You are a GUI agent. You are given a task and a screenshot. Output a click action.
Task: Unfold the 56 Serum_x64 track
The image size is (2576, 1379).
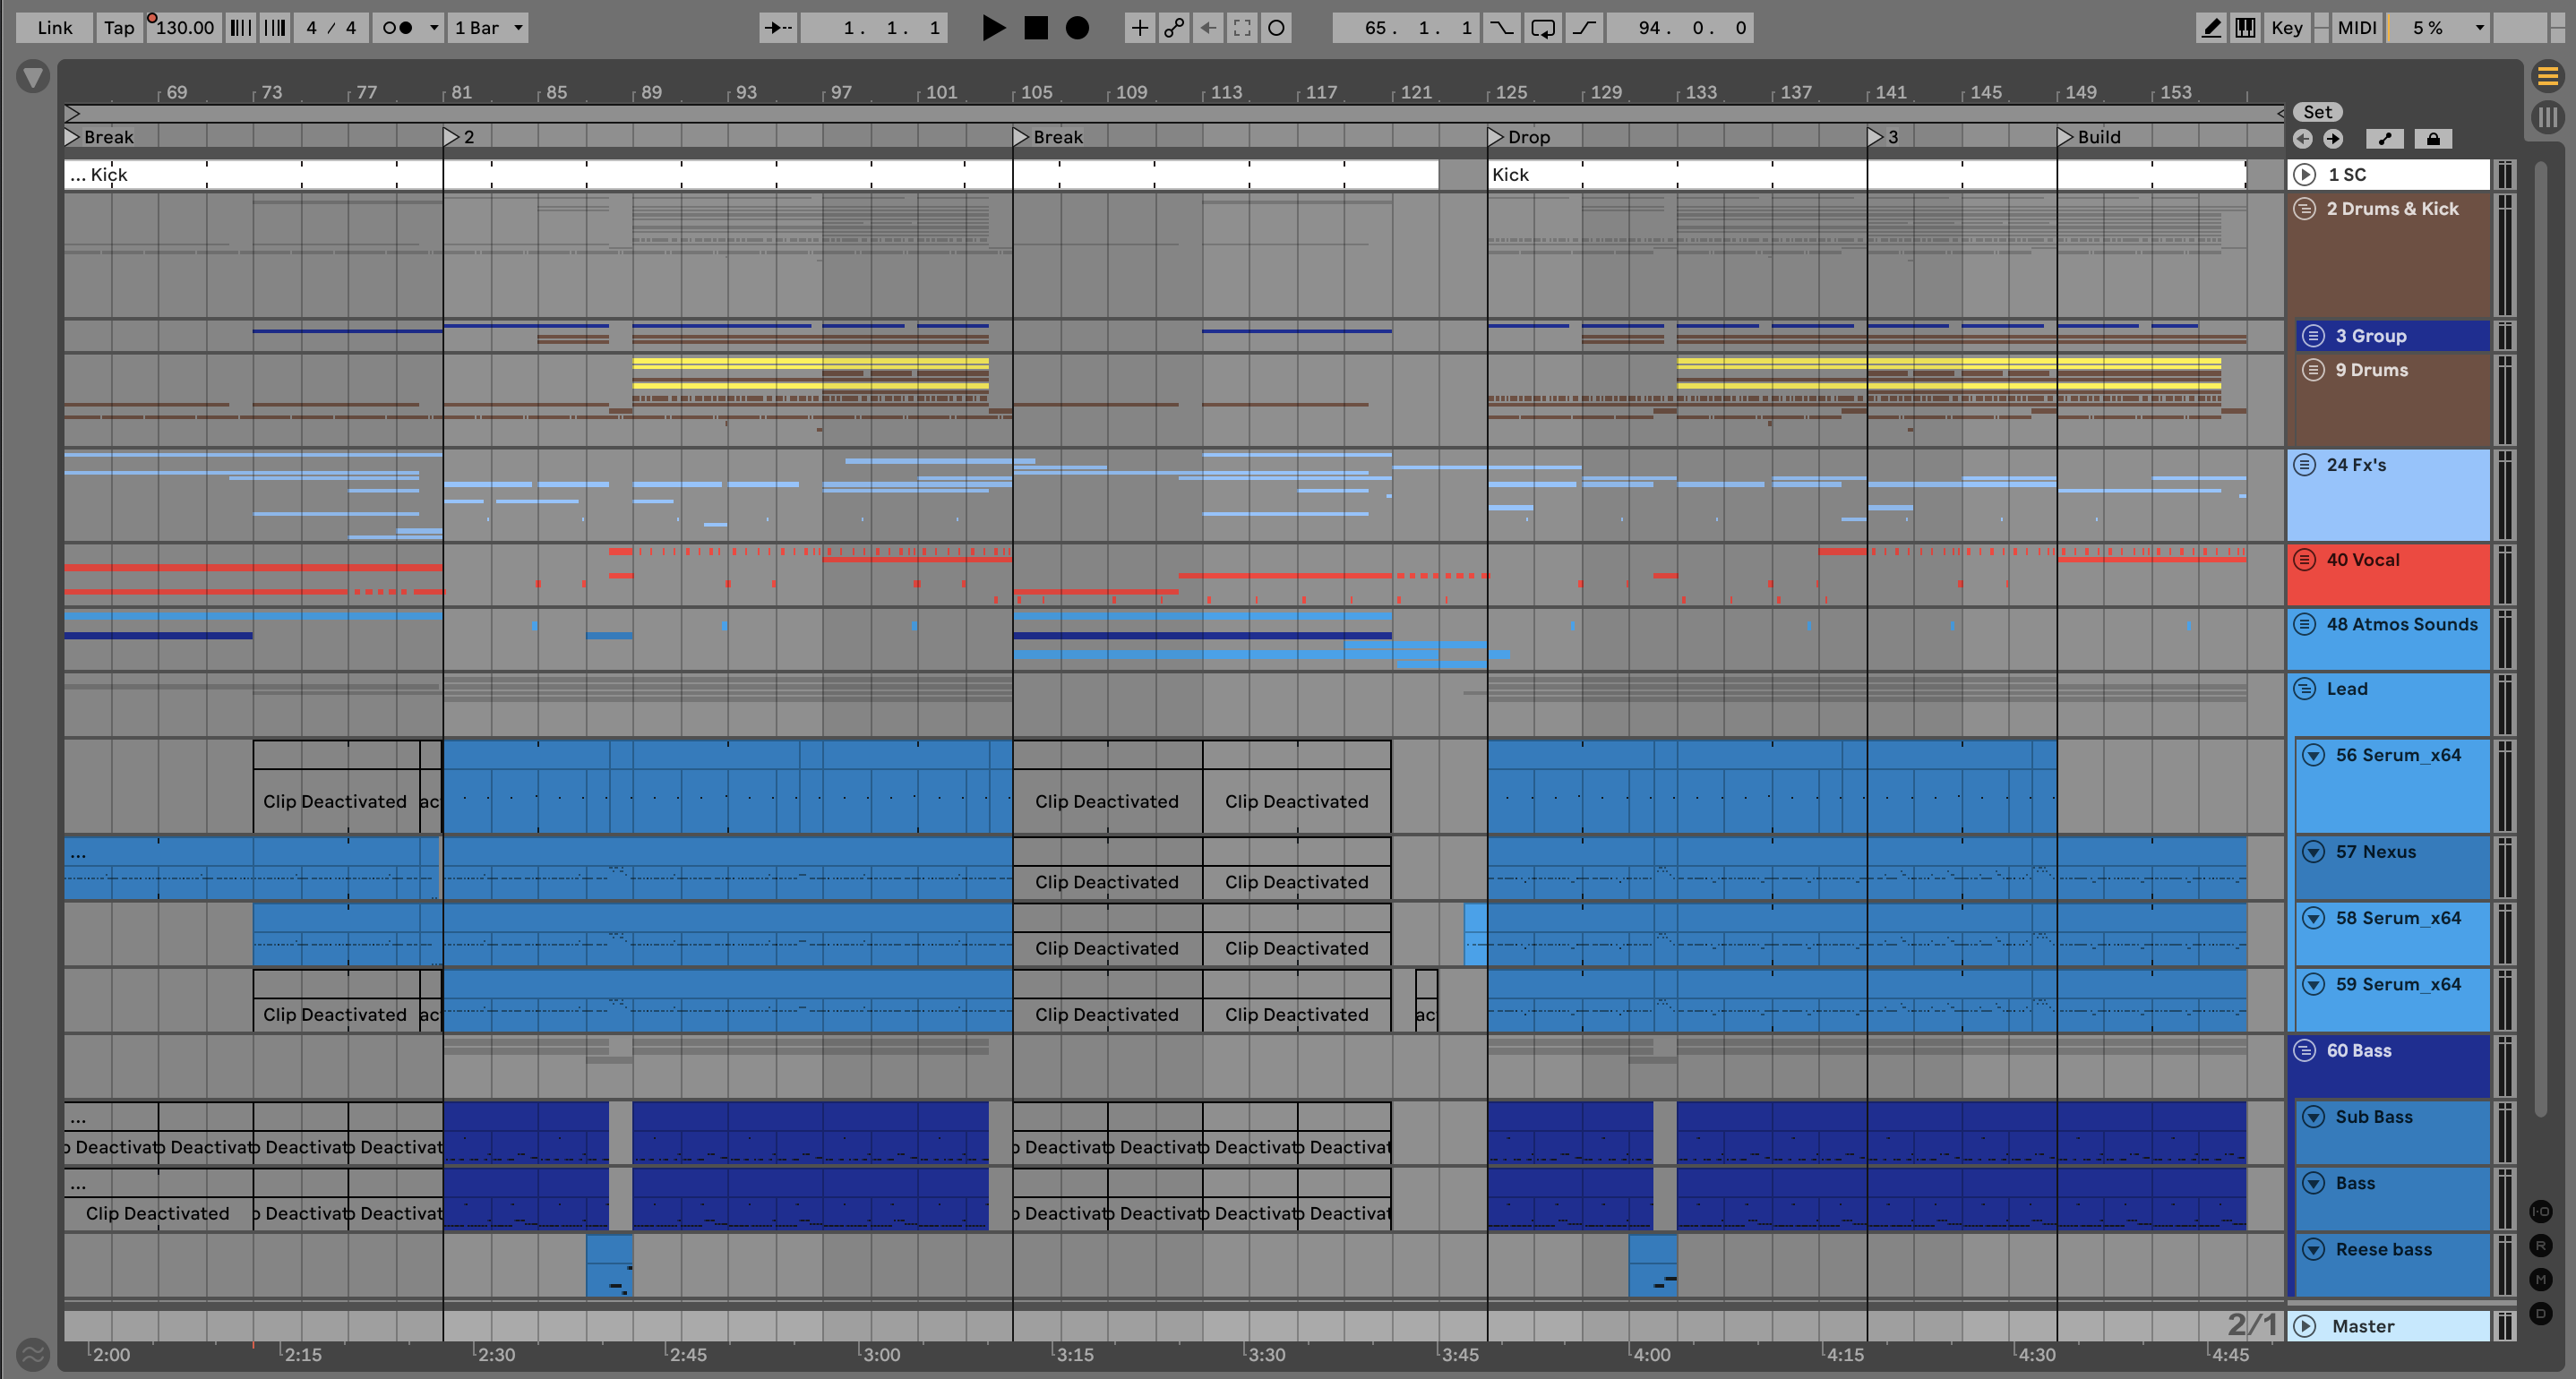(x=2313, y=755)
